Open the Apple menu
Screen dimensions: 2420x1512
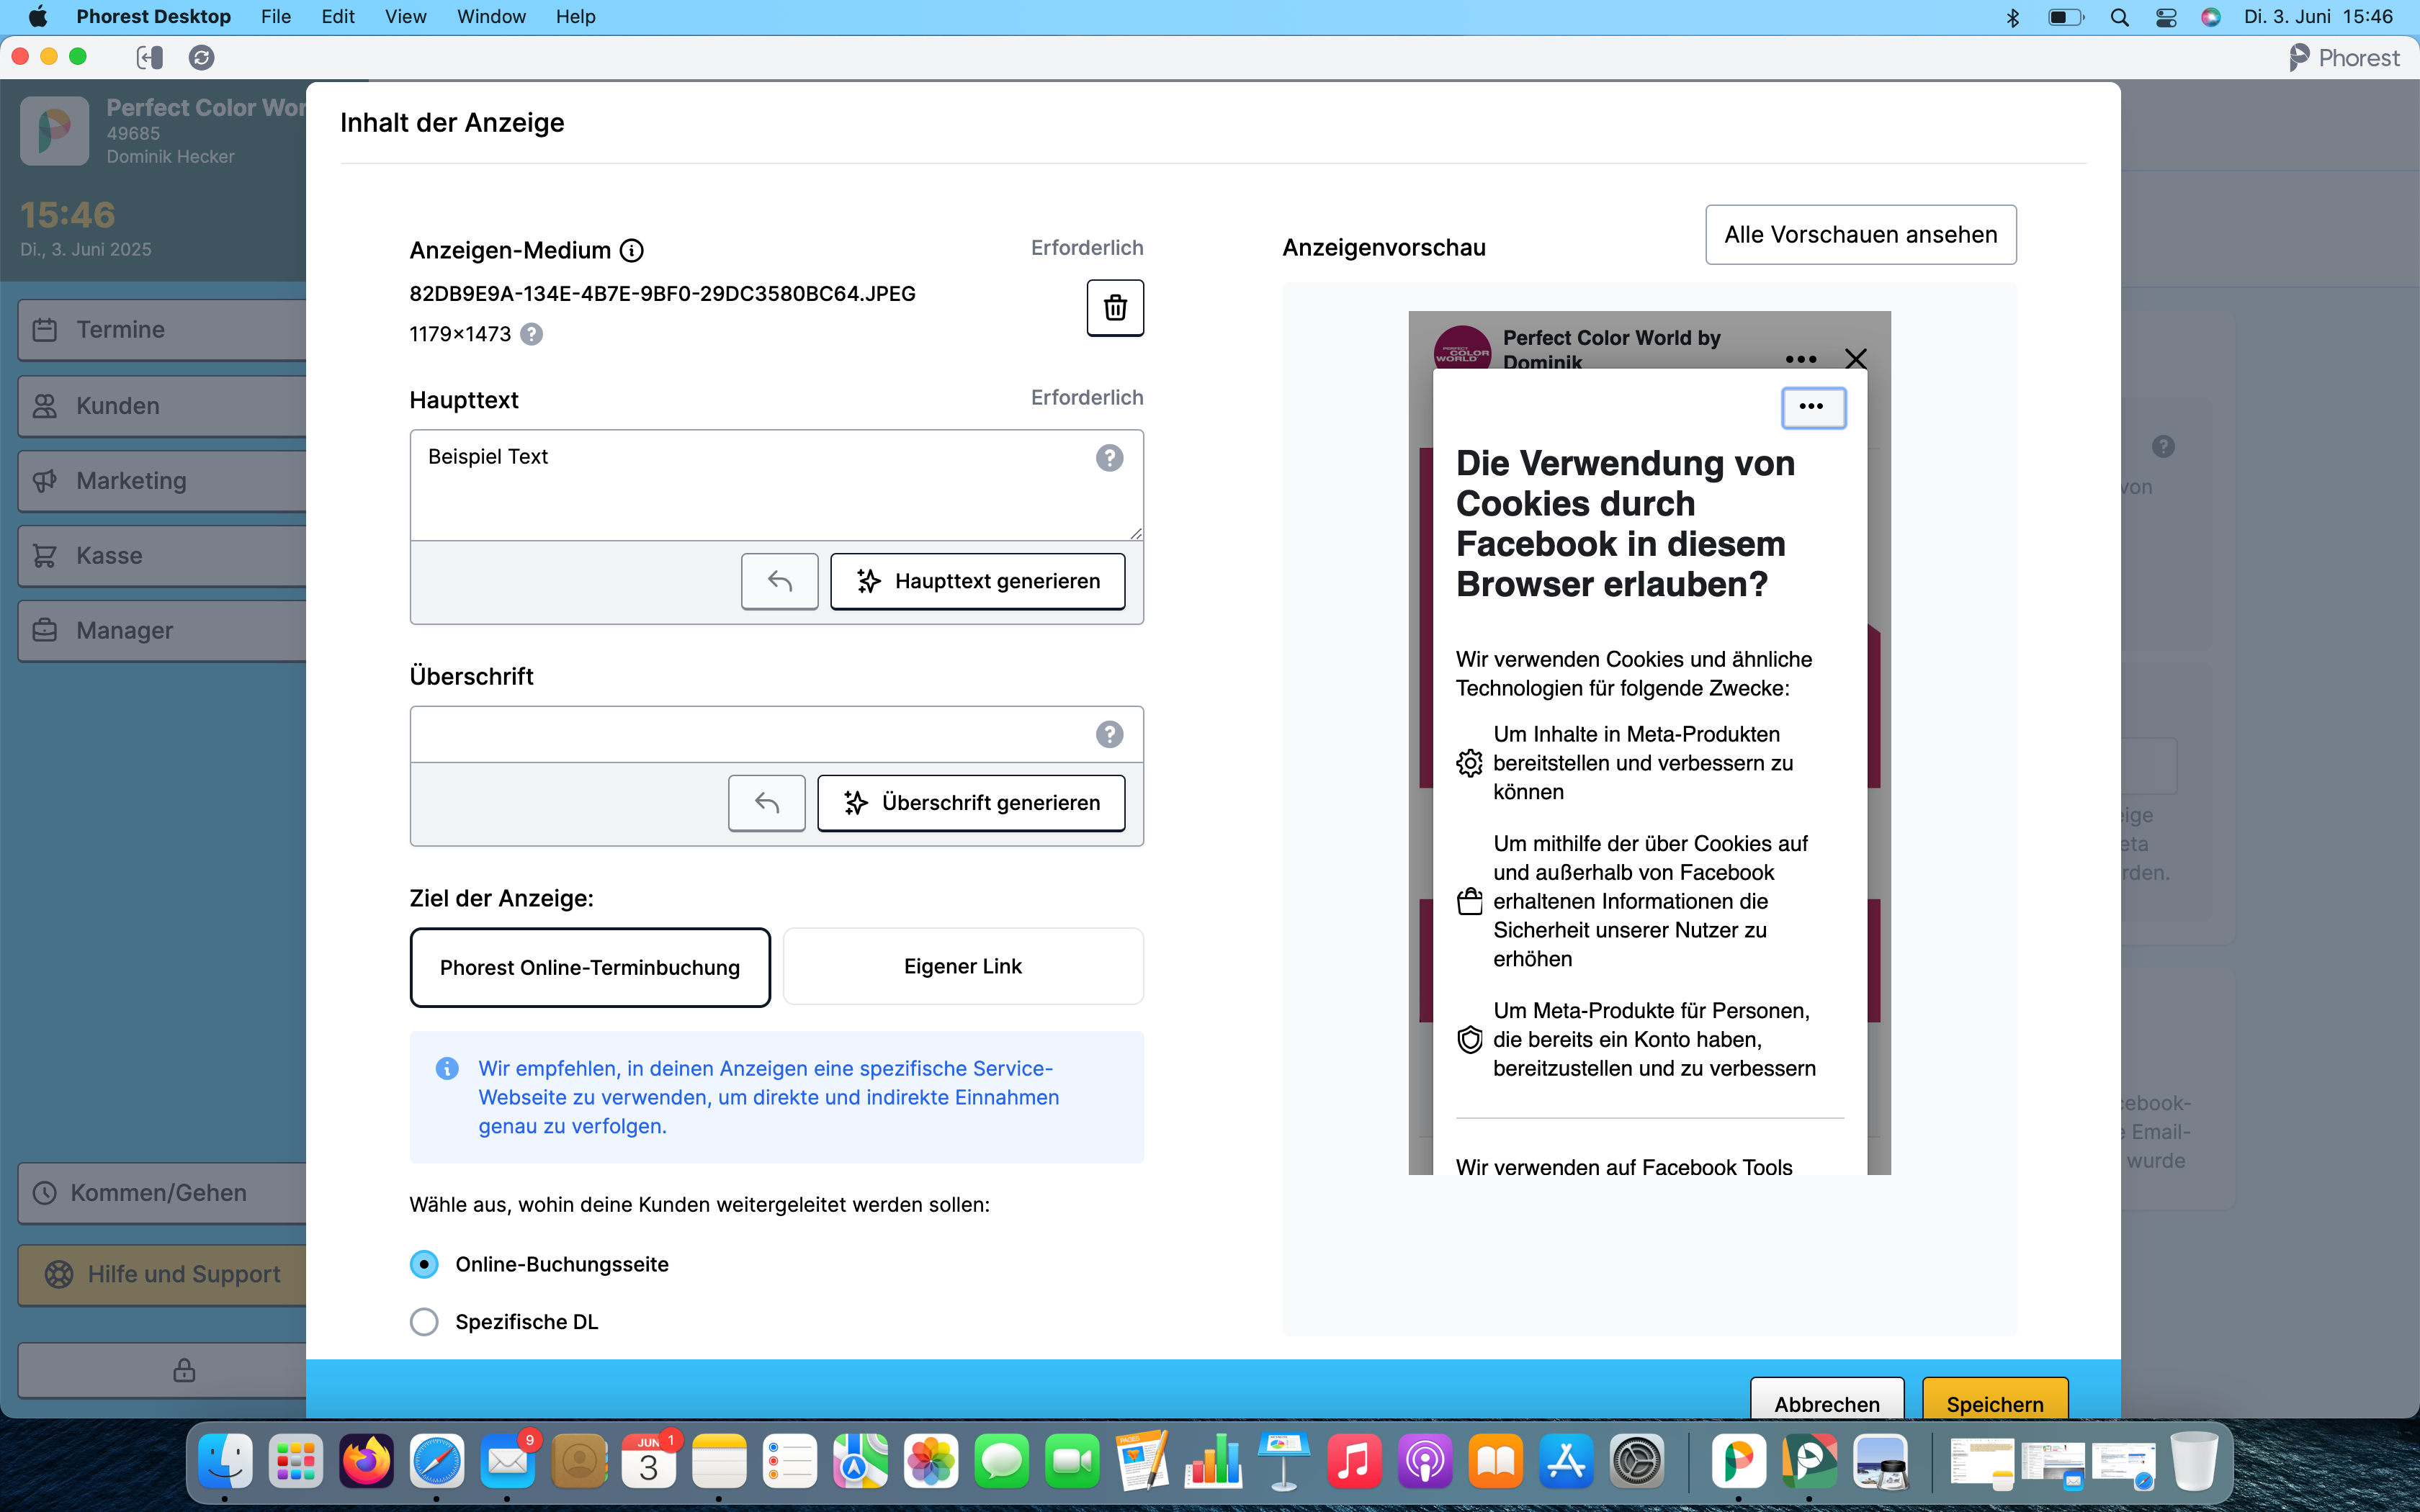coord(37,17)
